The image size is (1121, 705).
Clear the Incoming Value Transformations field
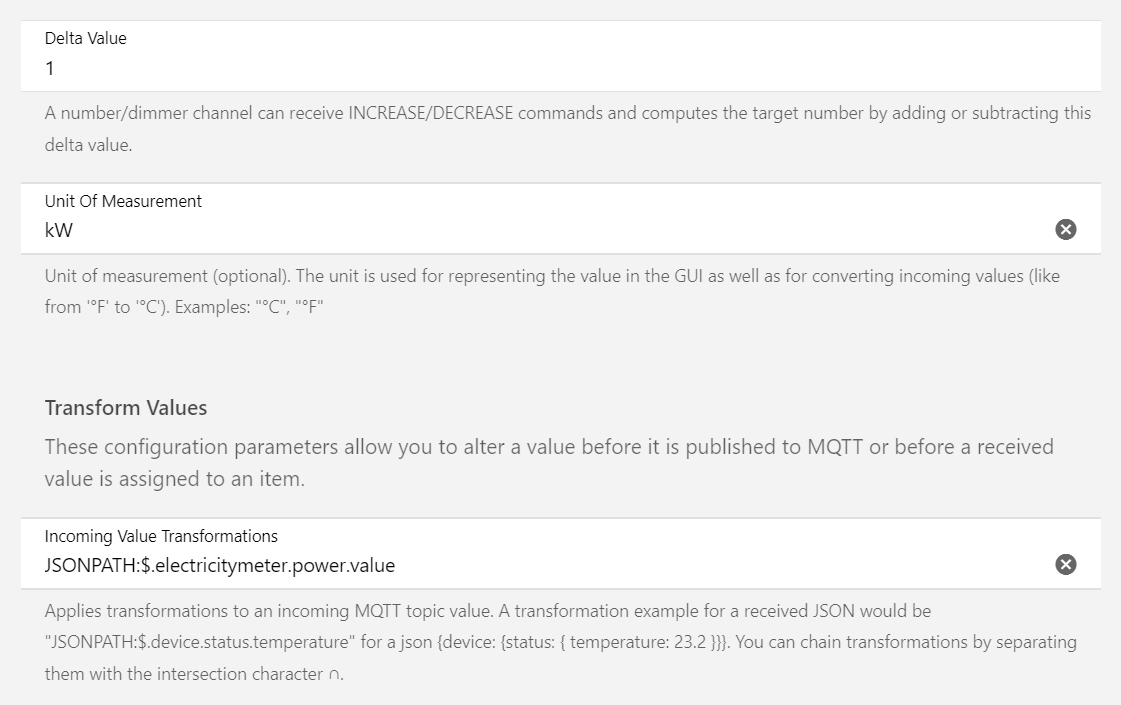tap(1066, 565)
